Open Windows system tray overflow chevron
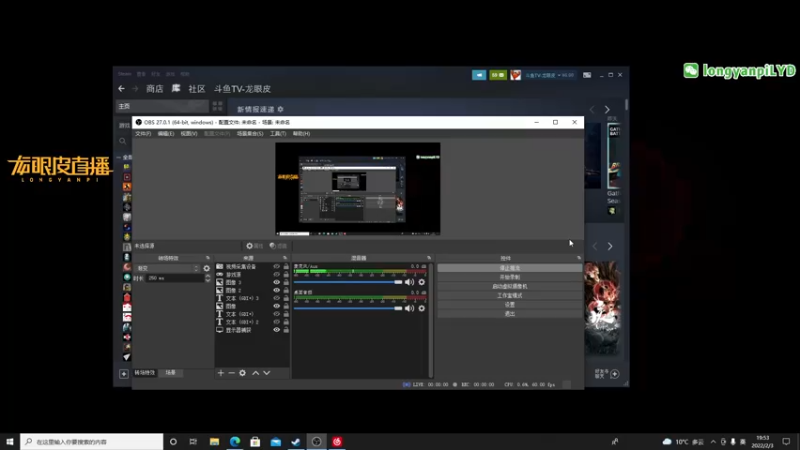The width and height of the screenshot is (800, 450). pos(713,442)
